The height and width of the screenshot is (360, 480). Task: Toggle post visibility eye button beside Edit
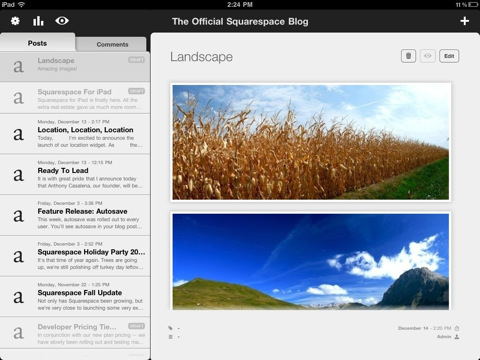(428, 56)
